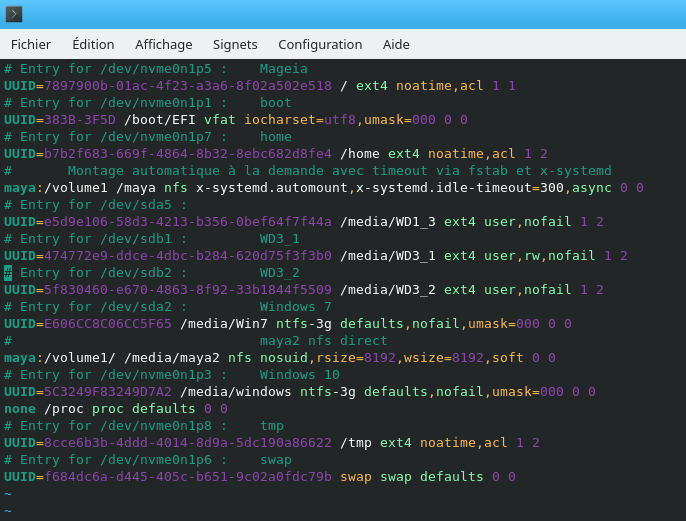The height and width of the screenshot is (521, 686).
Task: Click ntfs-3g type on the Win7 line
Action: coord(304,325)
